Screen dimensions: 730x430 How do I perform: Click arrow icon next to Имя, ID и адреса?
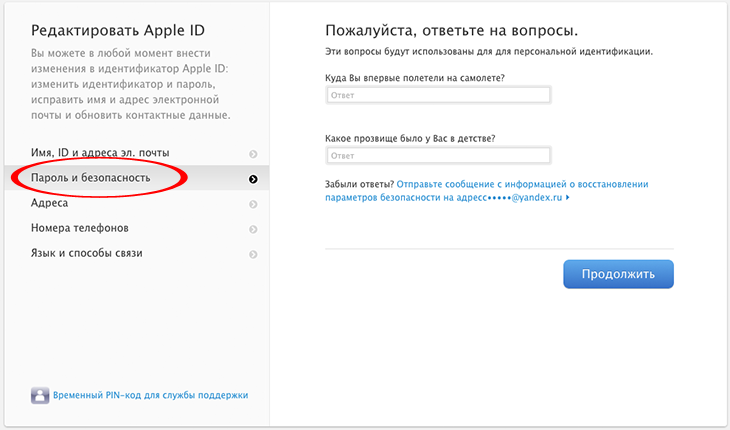point(253,154)
